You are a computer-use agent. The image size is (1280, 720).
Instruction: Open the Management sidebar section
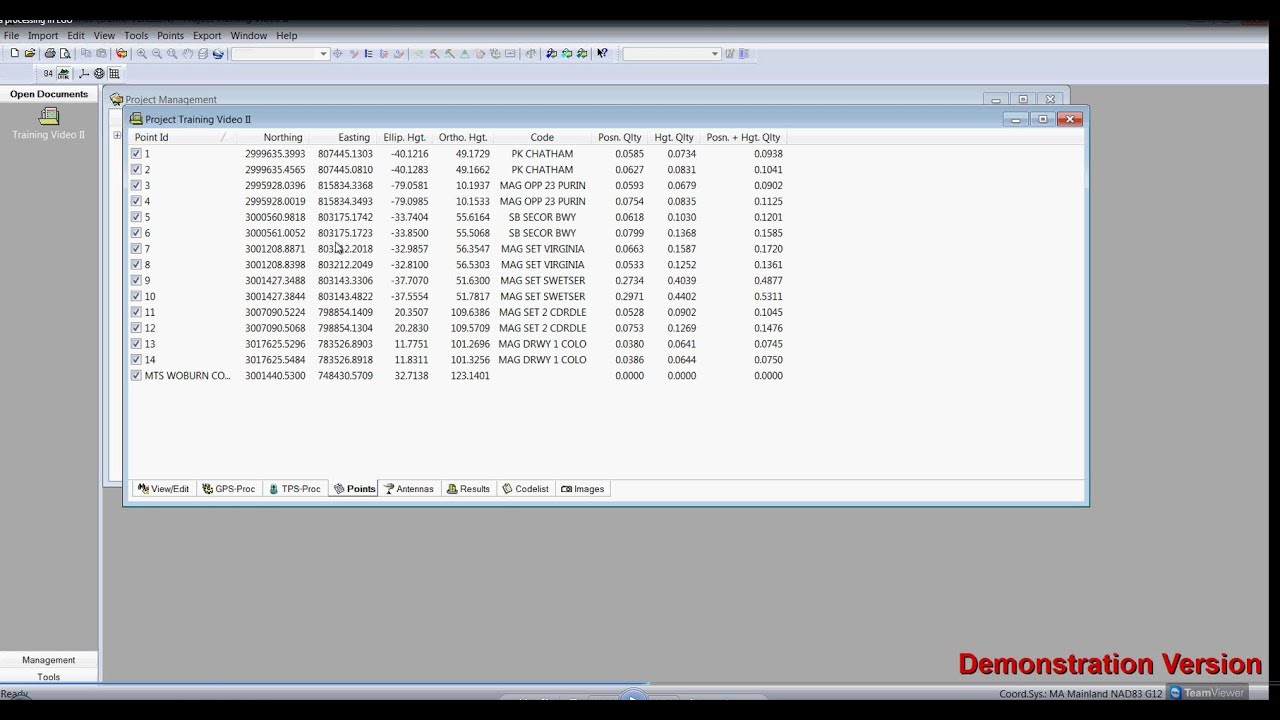[49, 660]
